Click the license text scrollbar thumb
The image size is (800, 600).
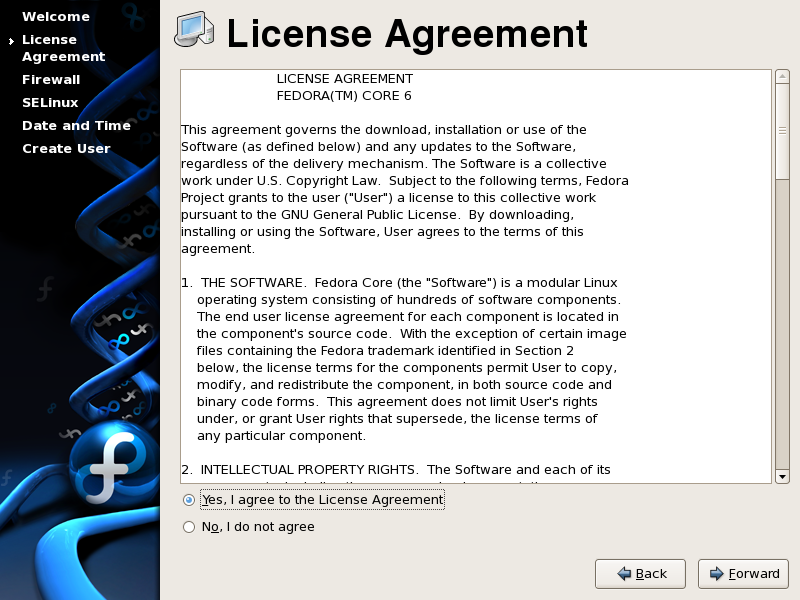782,131
